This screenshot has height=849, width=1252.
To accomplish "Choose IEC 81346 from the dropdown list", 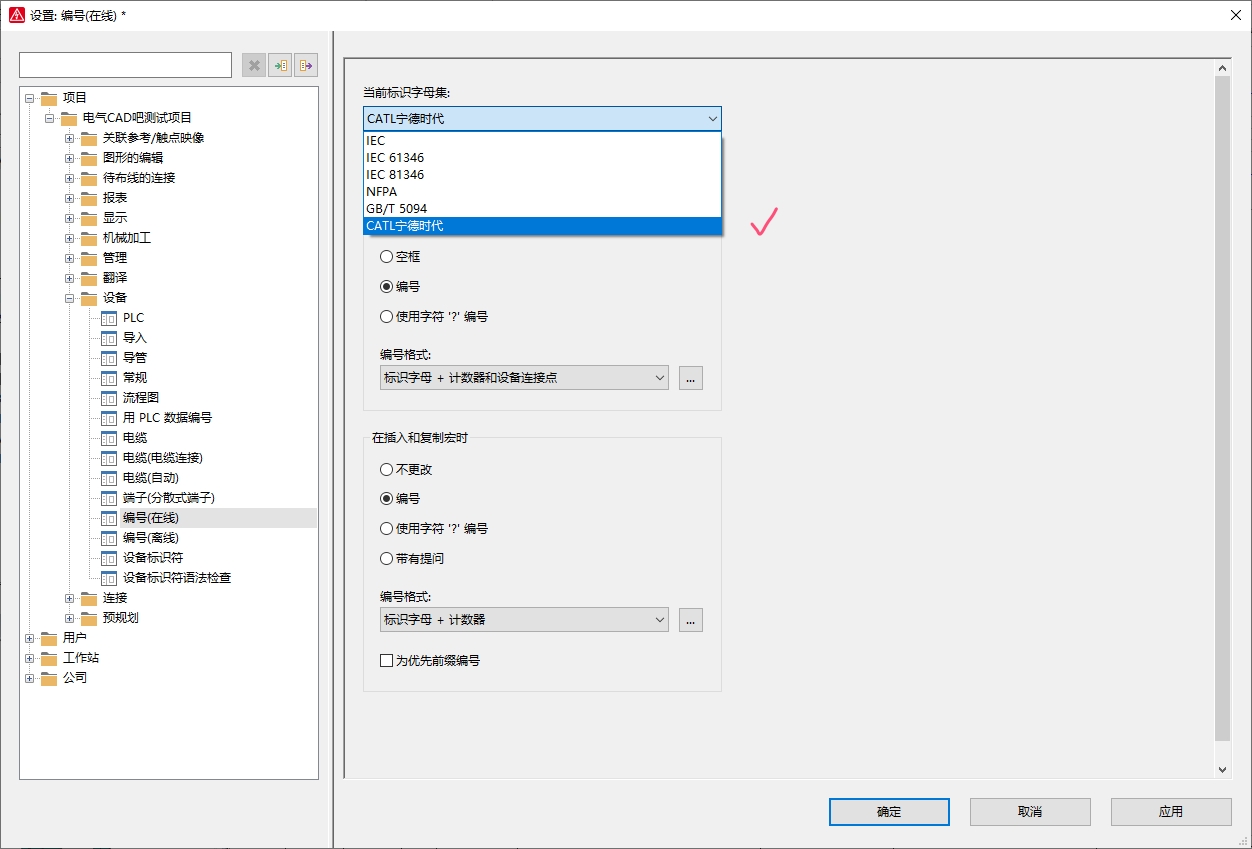I will pos(395,175).
